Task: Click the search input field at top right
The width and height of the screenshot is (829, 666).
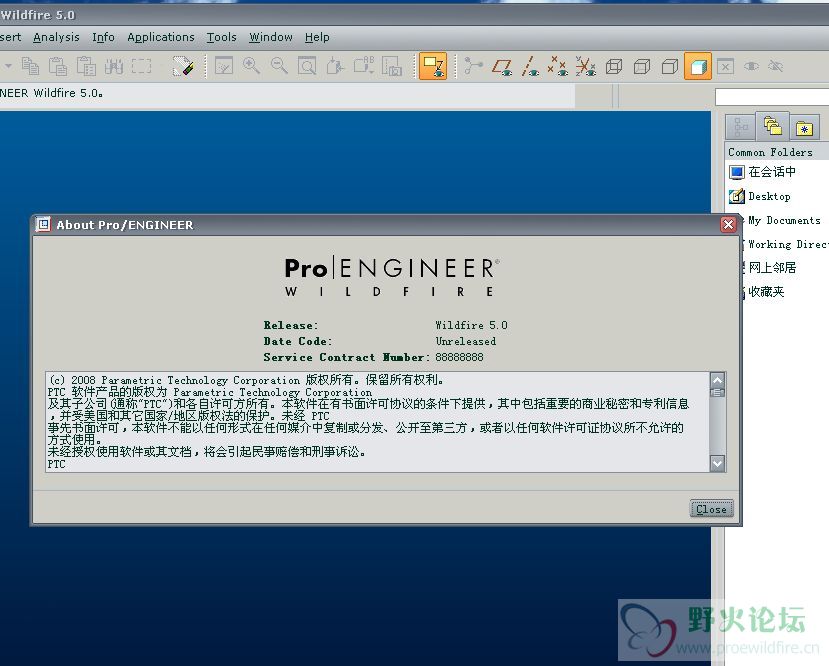Action: pyautogui.click(x=772, y=97)
